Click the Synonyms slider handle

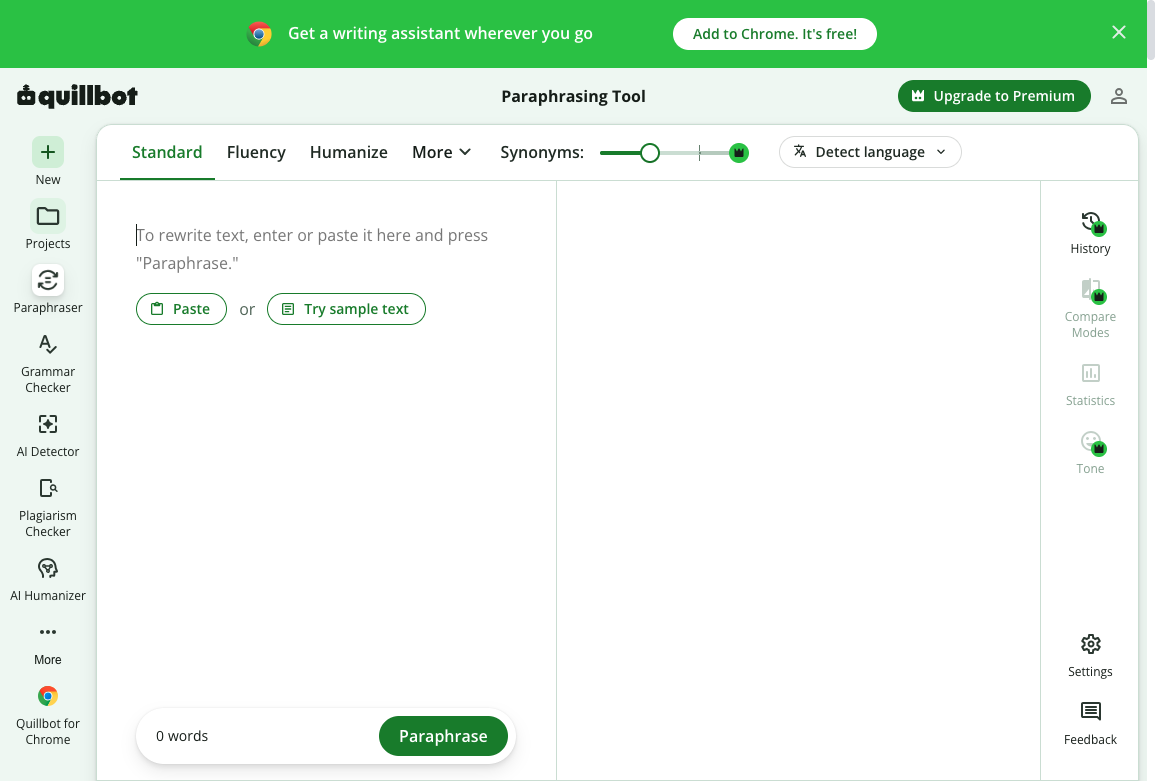[x=649, y=153]
